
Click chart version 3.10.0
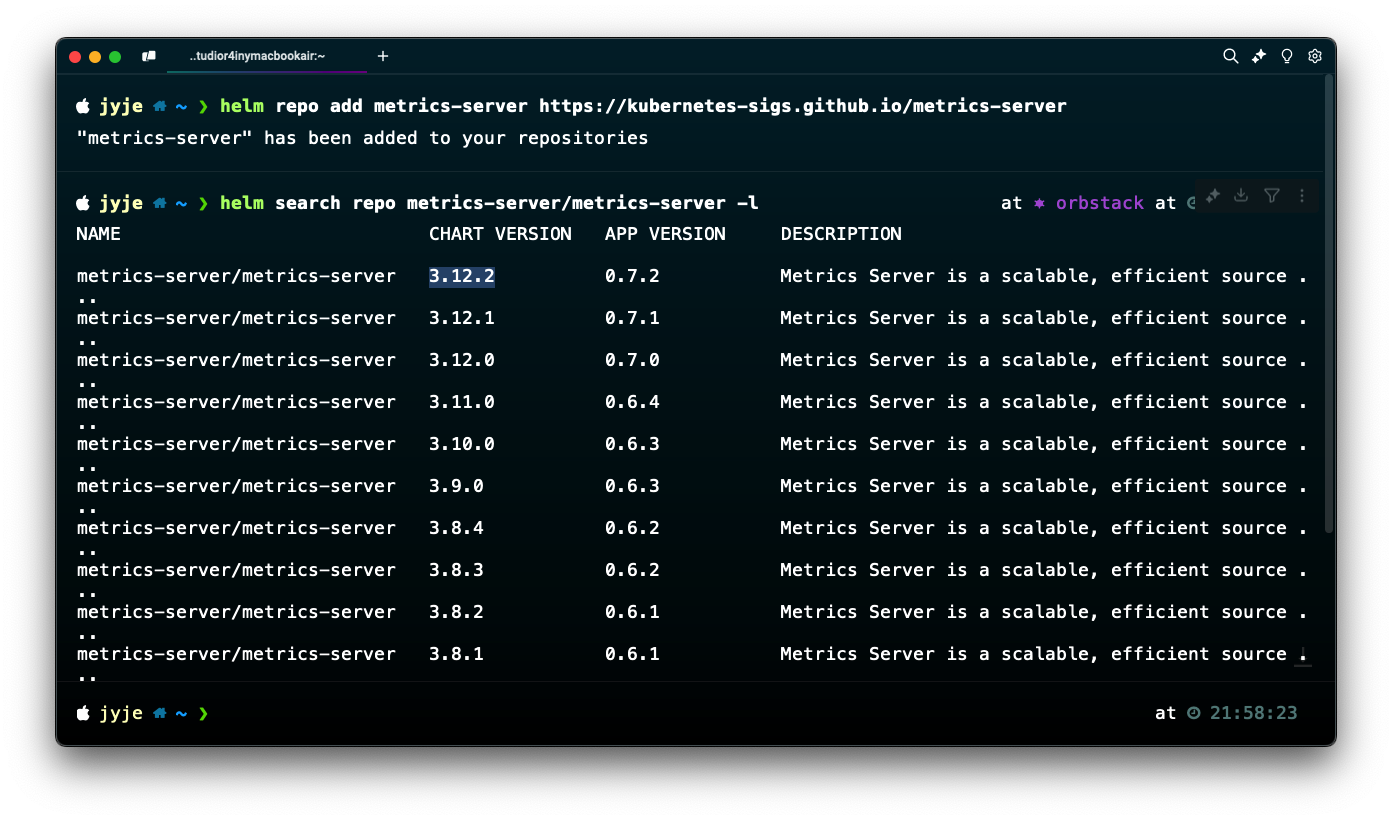(x=462, y=444)
